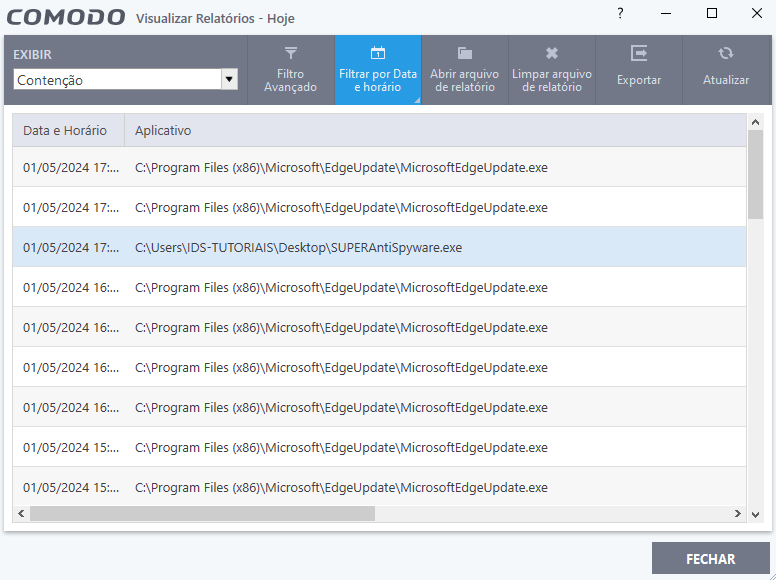
Task: Click the Limpar arquivo de relatório X icon
Action: pyautogui.click(x=552, y=54)
